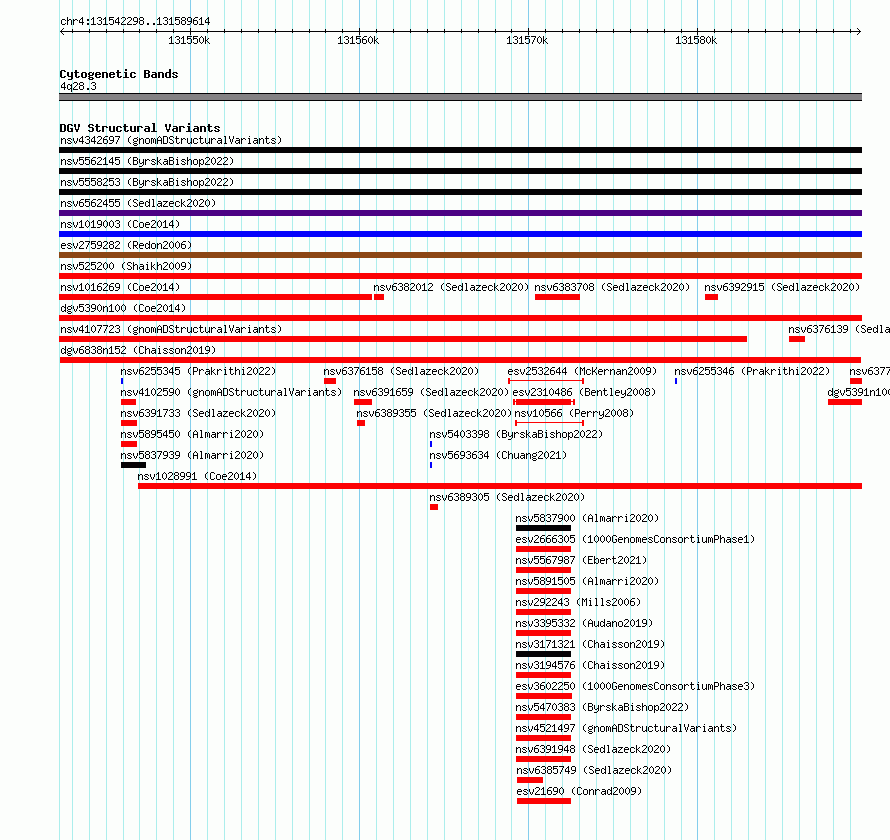890x840 pixels.
Task: Select the nsv6392915 (Sedlazeck2020) label
Action: (782, 287)
